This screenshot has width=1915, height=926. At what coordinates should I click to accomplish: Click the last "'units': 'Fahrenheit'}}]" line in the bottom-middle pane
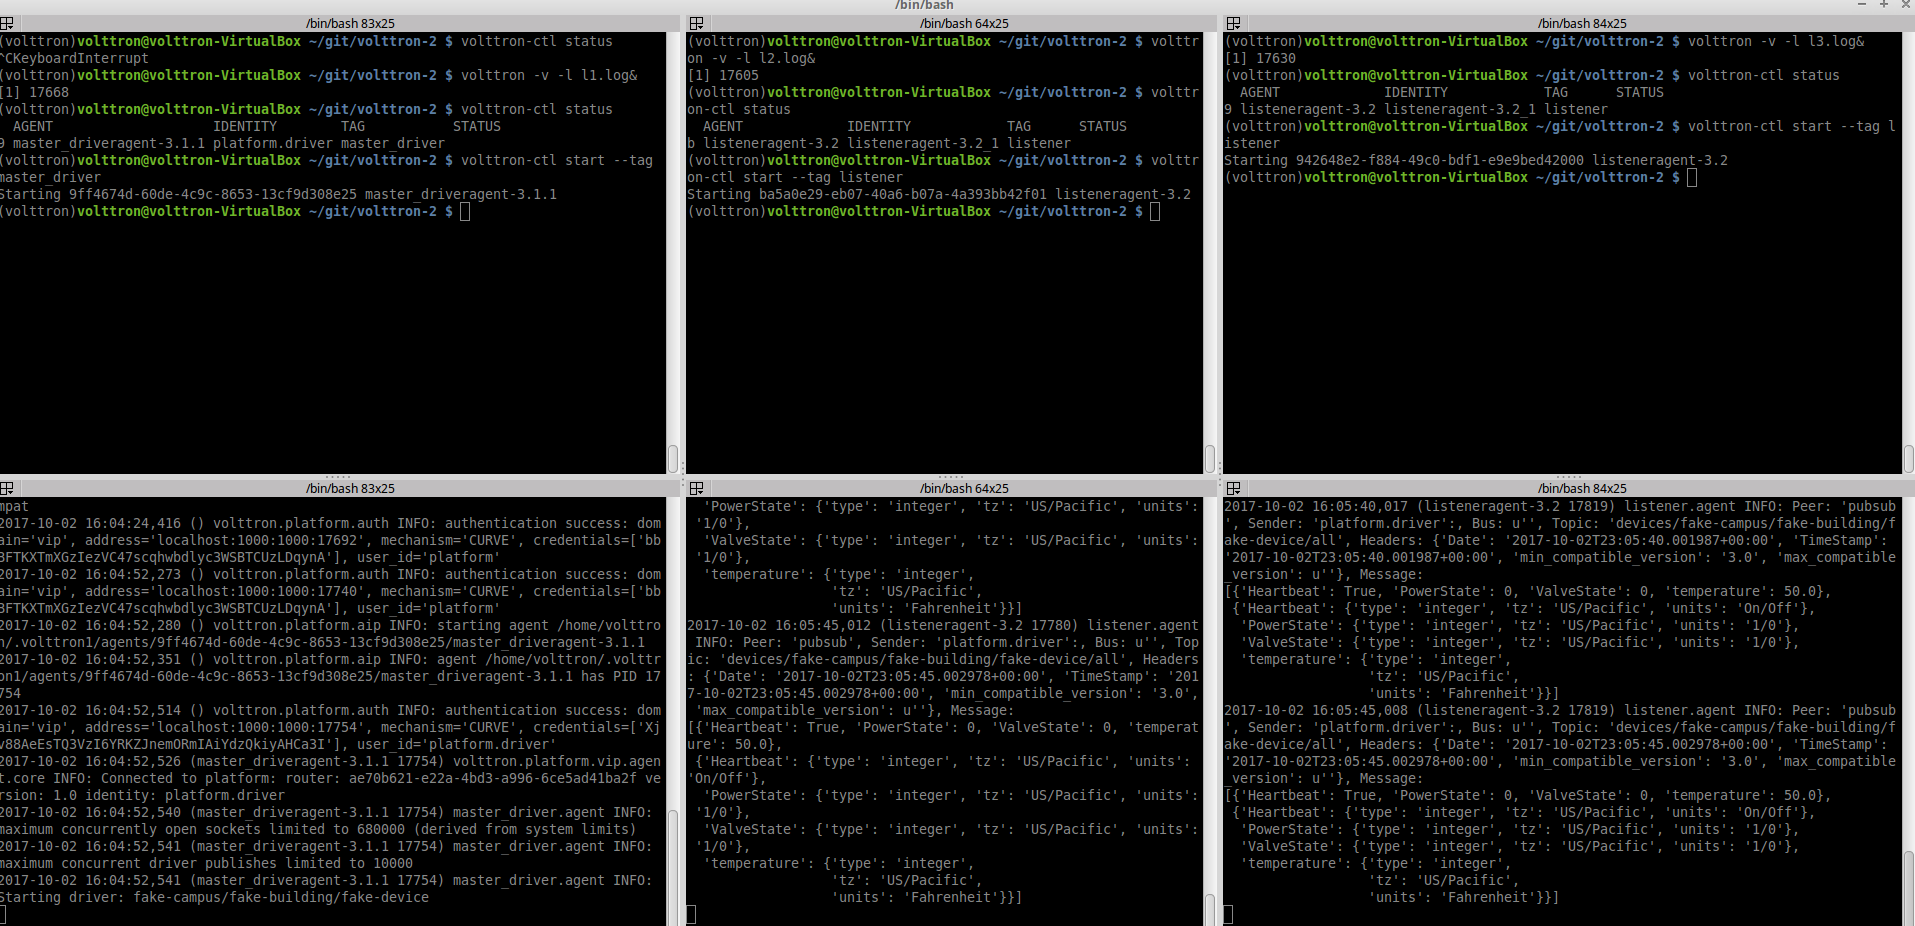coord(927,897)
